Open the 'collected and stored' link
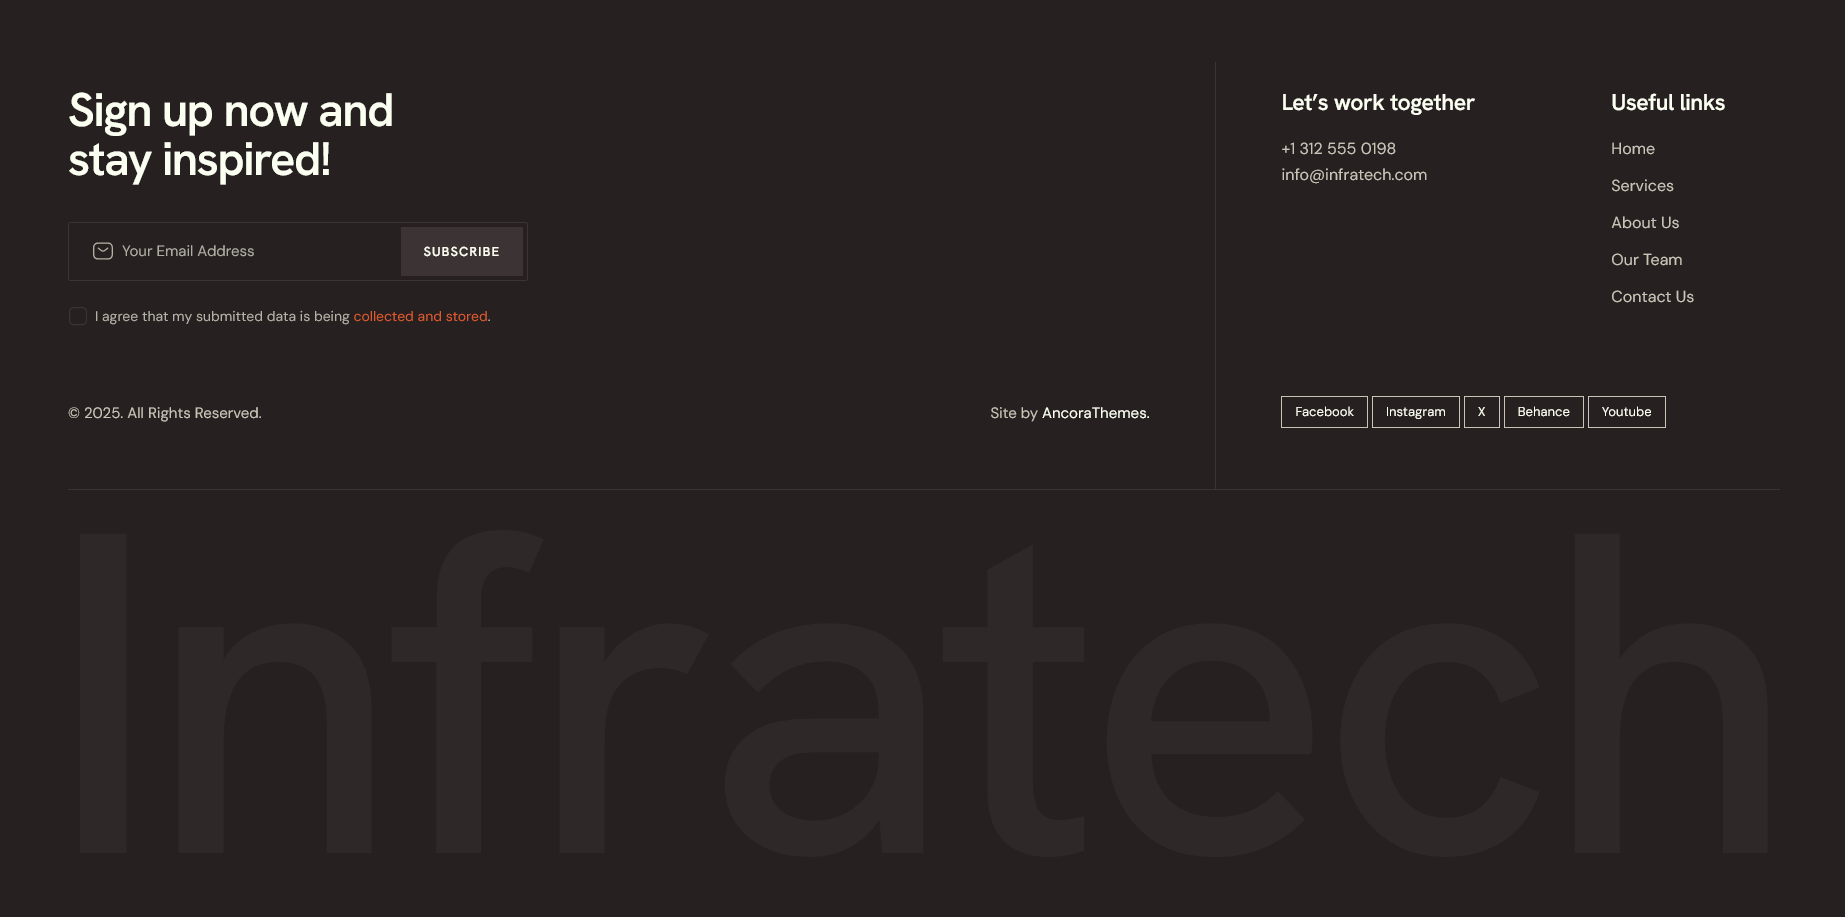This screenshot has width=1845, height=917. (x=420, y=316)
